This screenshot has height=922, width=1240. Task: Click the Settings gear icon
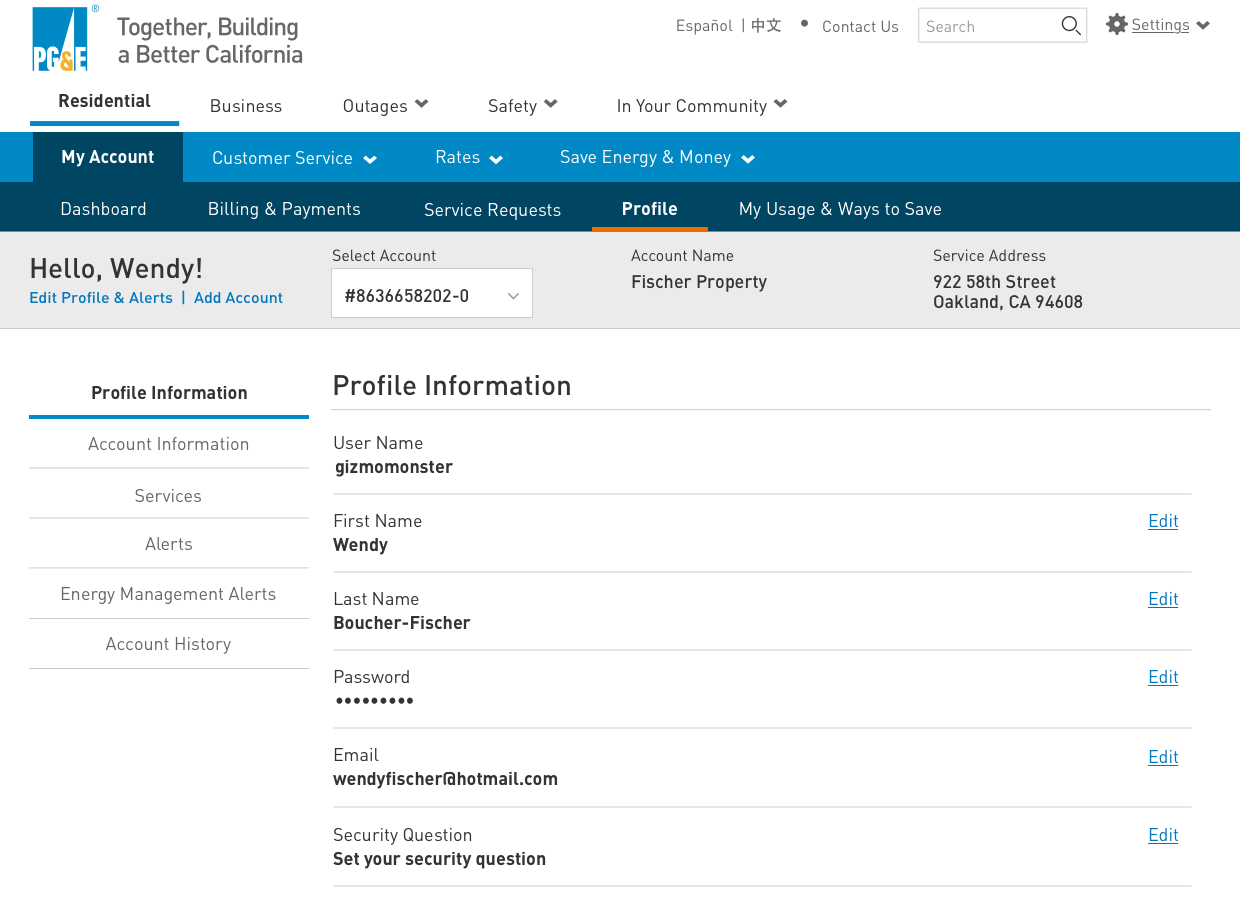click(1117, 25)
